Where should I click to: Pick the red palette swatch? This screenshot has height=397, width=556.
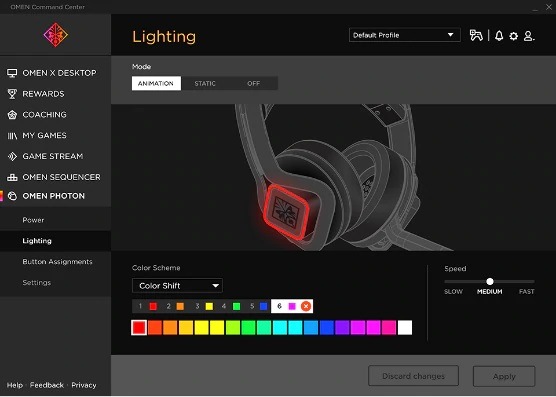(x=139, y=328)
